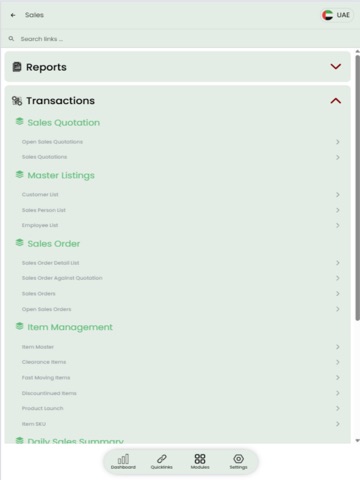The width and height of the screenshot is (360, 480).
Task: Click the chevron on Item Master row
Action: pyautogui.click(x=338, y=347)
